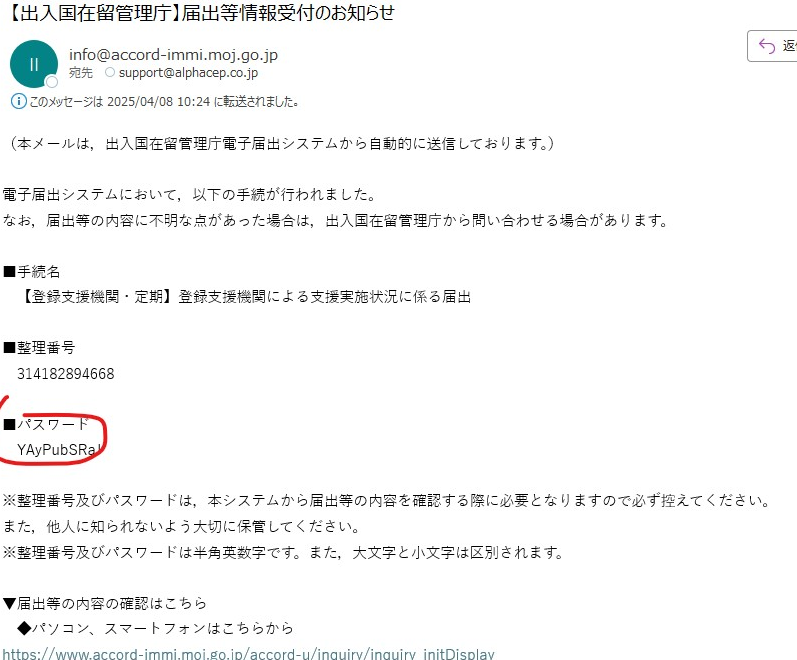The image size is (797, 660).
Task: Click the ■整理番号 heading
Action: 39,348
